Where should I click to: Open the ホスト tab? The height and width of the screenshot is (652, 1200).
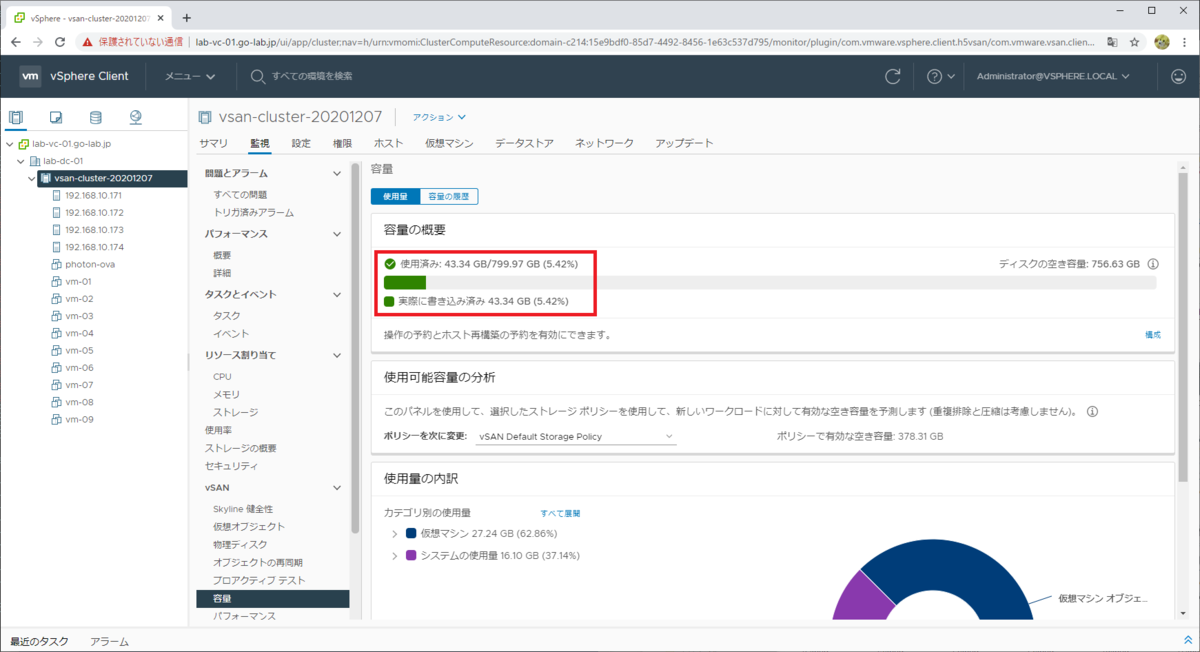(388, 143)
